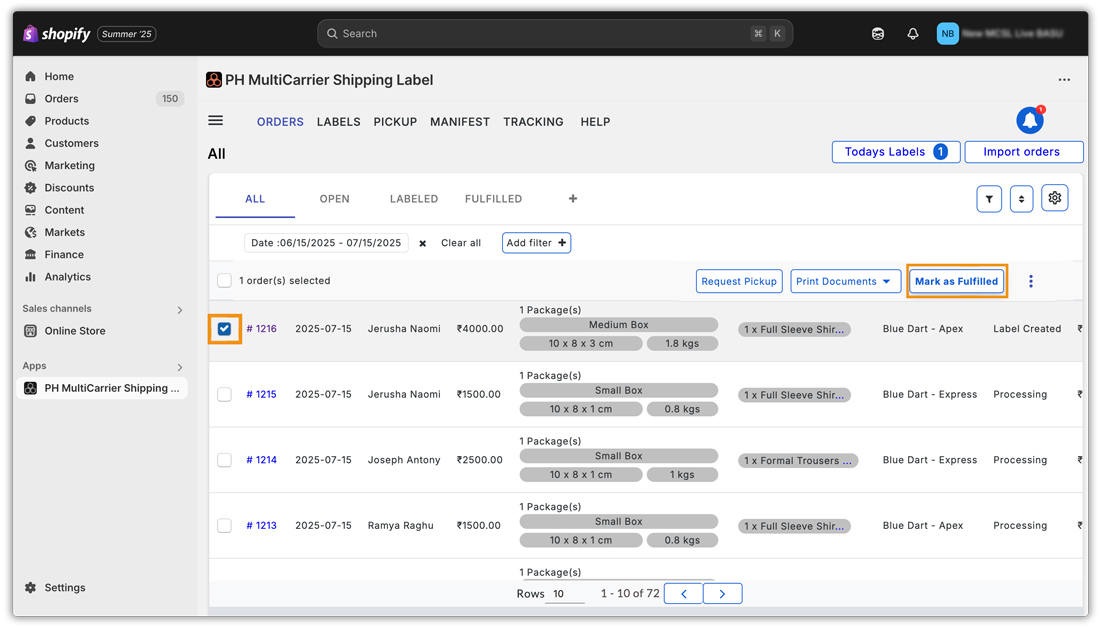Screen dimensions: 1100x628
Task: Open the table settings gear icon
Action: click(x=1054, y=199)
